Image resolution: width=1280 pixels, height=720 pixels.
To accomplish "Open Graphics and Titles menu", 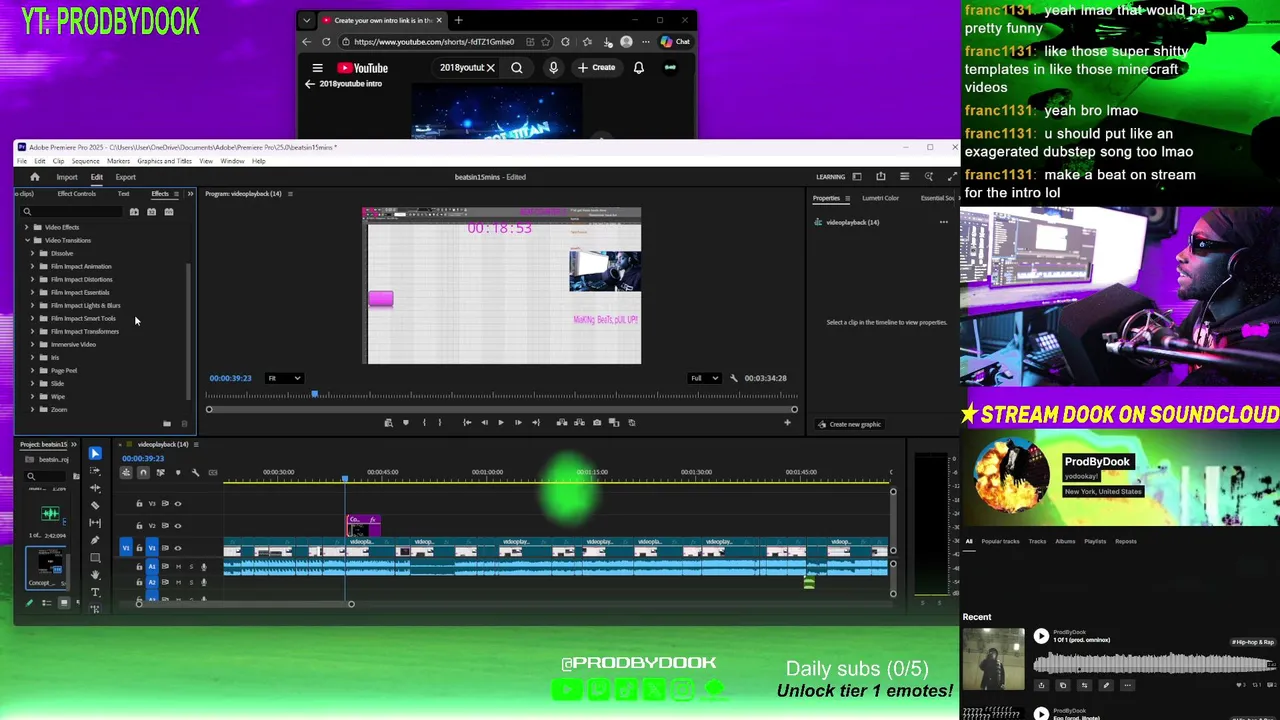I will click(x=164, y=161).
